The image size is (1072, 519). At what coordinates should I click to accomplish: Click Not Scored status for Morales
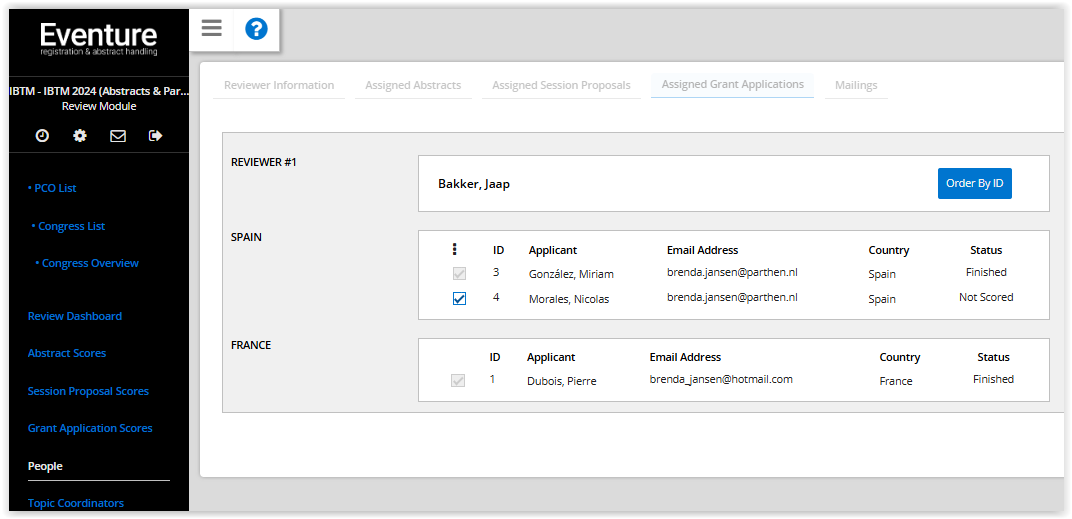coord(986,297)
